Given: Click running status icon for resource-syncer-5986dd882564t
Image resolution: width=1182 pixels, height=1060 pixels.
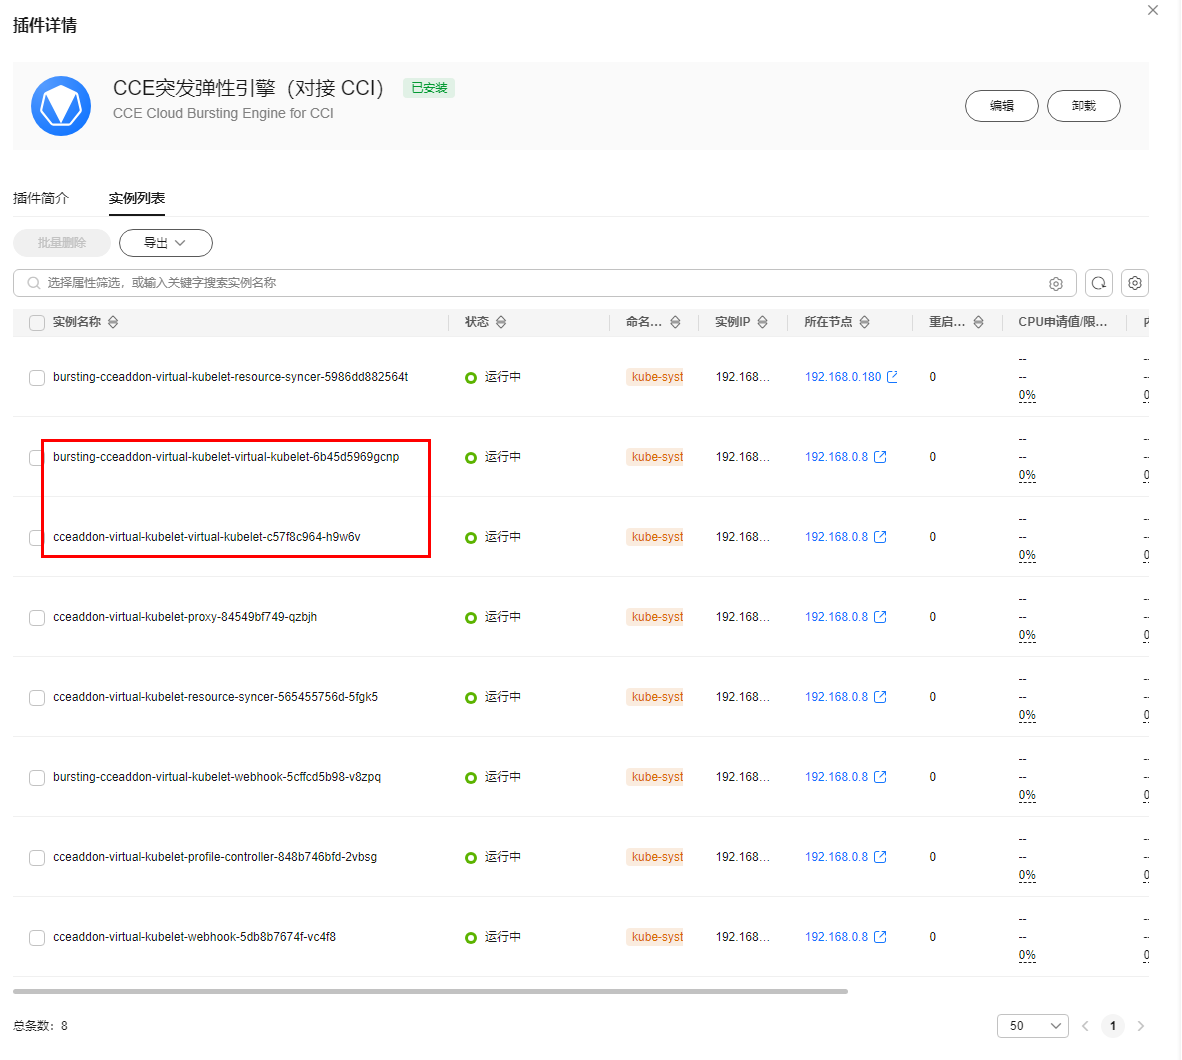Looking at the screenshot, I should point(471,378).
